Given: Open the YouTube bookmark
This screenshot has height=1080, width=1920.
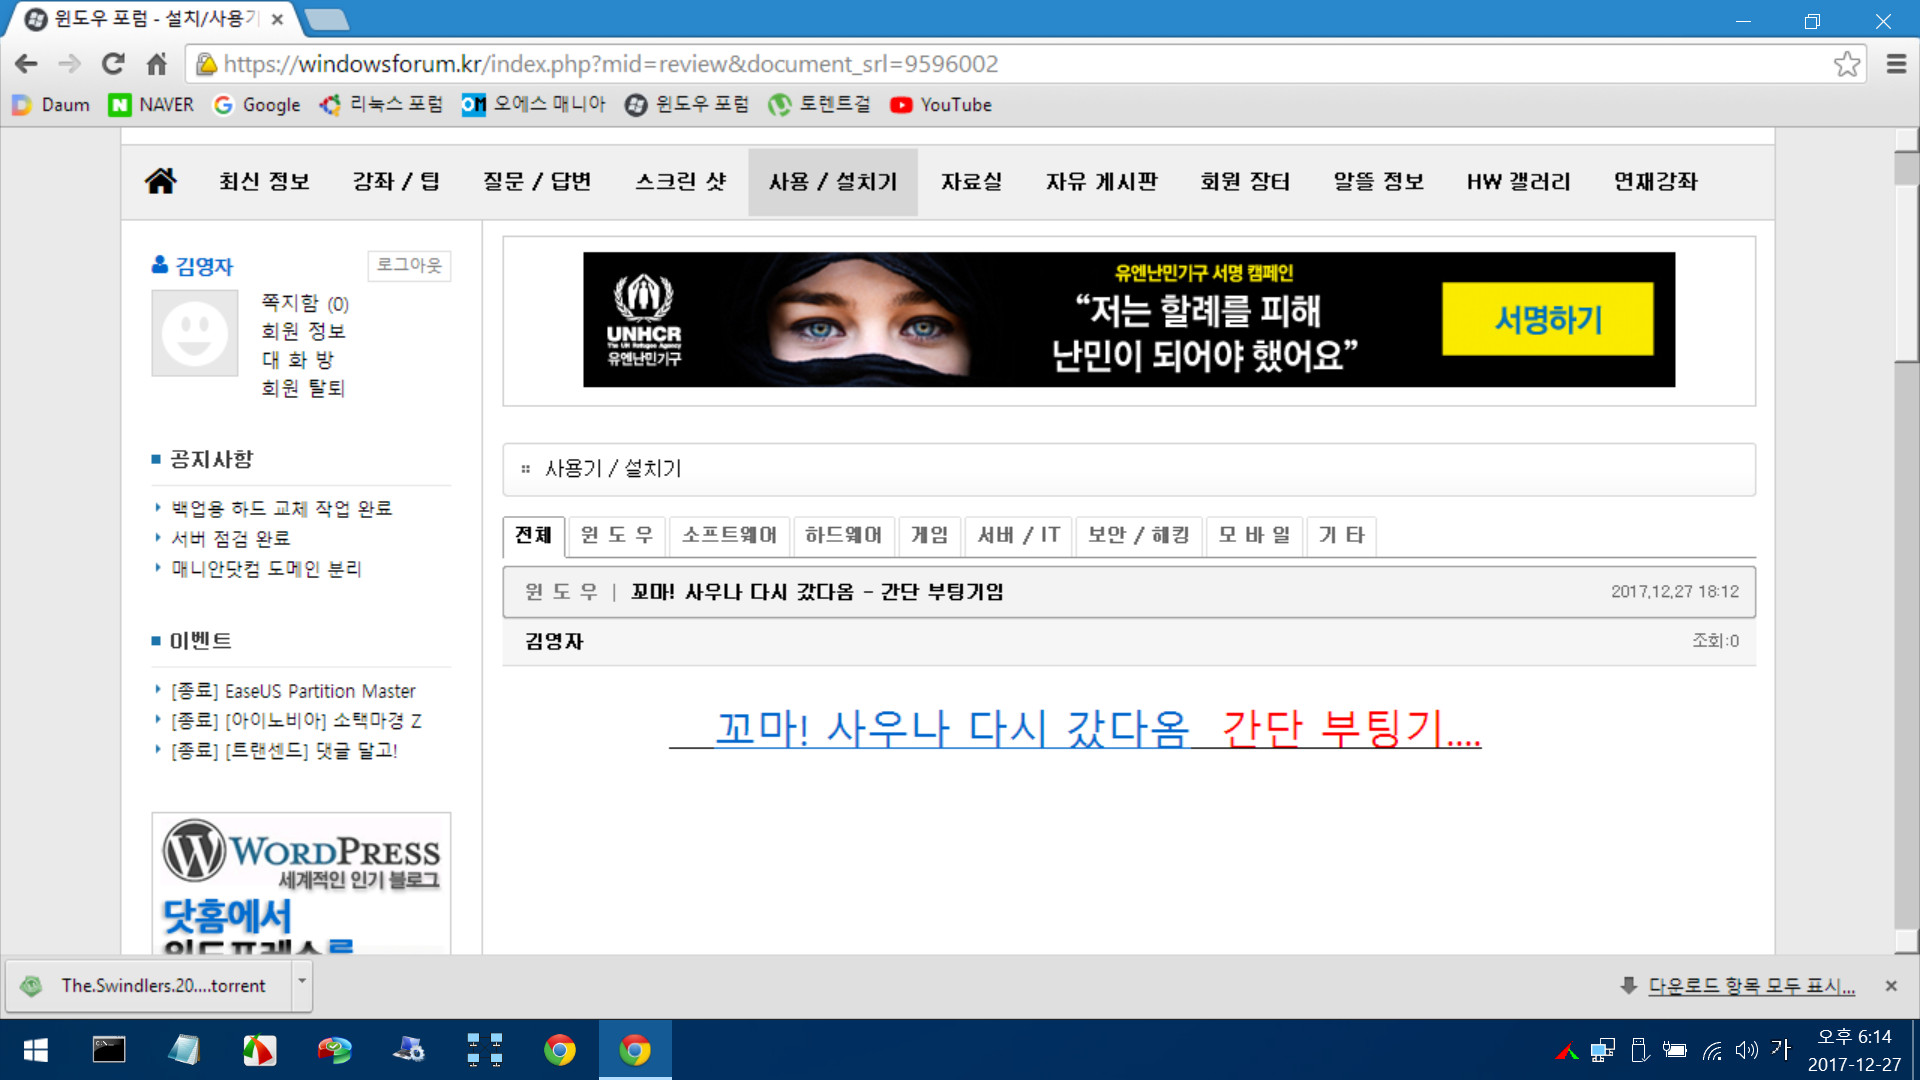Looking at the screenshot, I should click(x=941, y=105).
